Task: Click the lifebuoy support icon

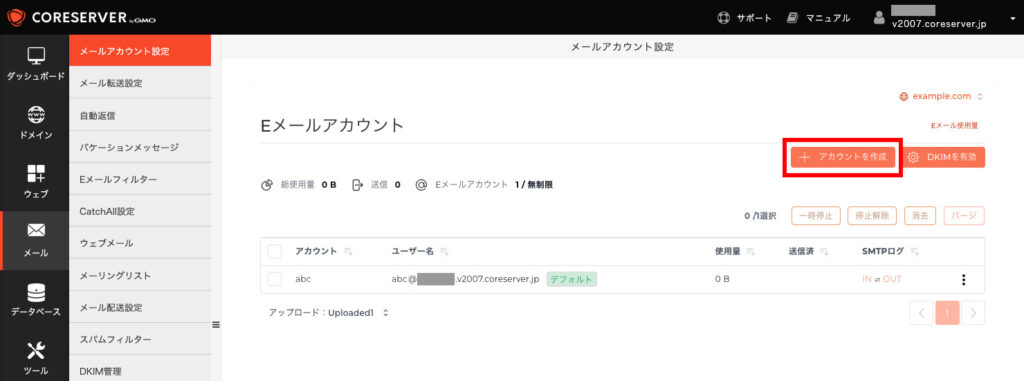Action: coord(723,18)
